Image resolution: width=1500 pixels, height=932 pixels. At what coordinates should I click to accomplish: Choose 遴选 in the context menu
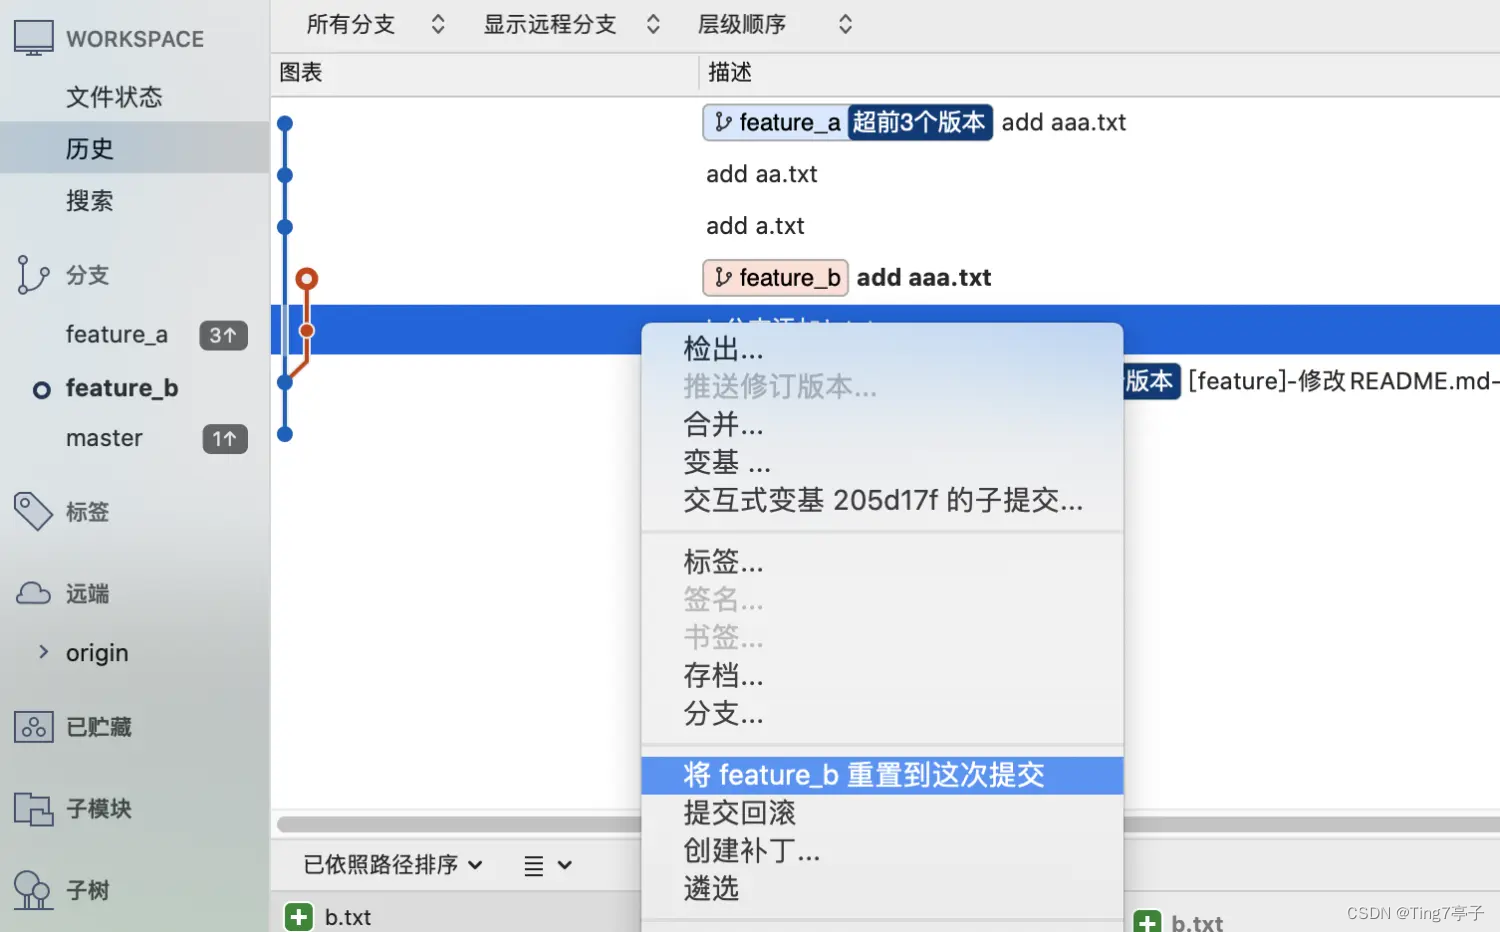(x=882, y=888)
